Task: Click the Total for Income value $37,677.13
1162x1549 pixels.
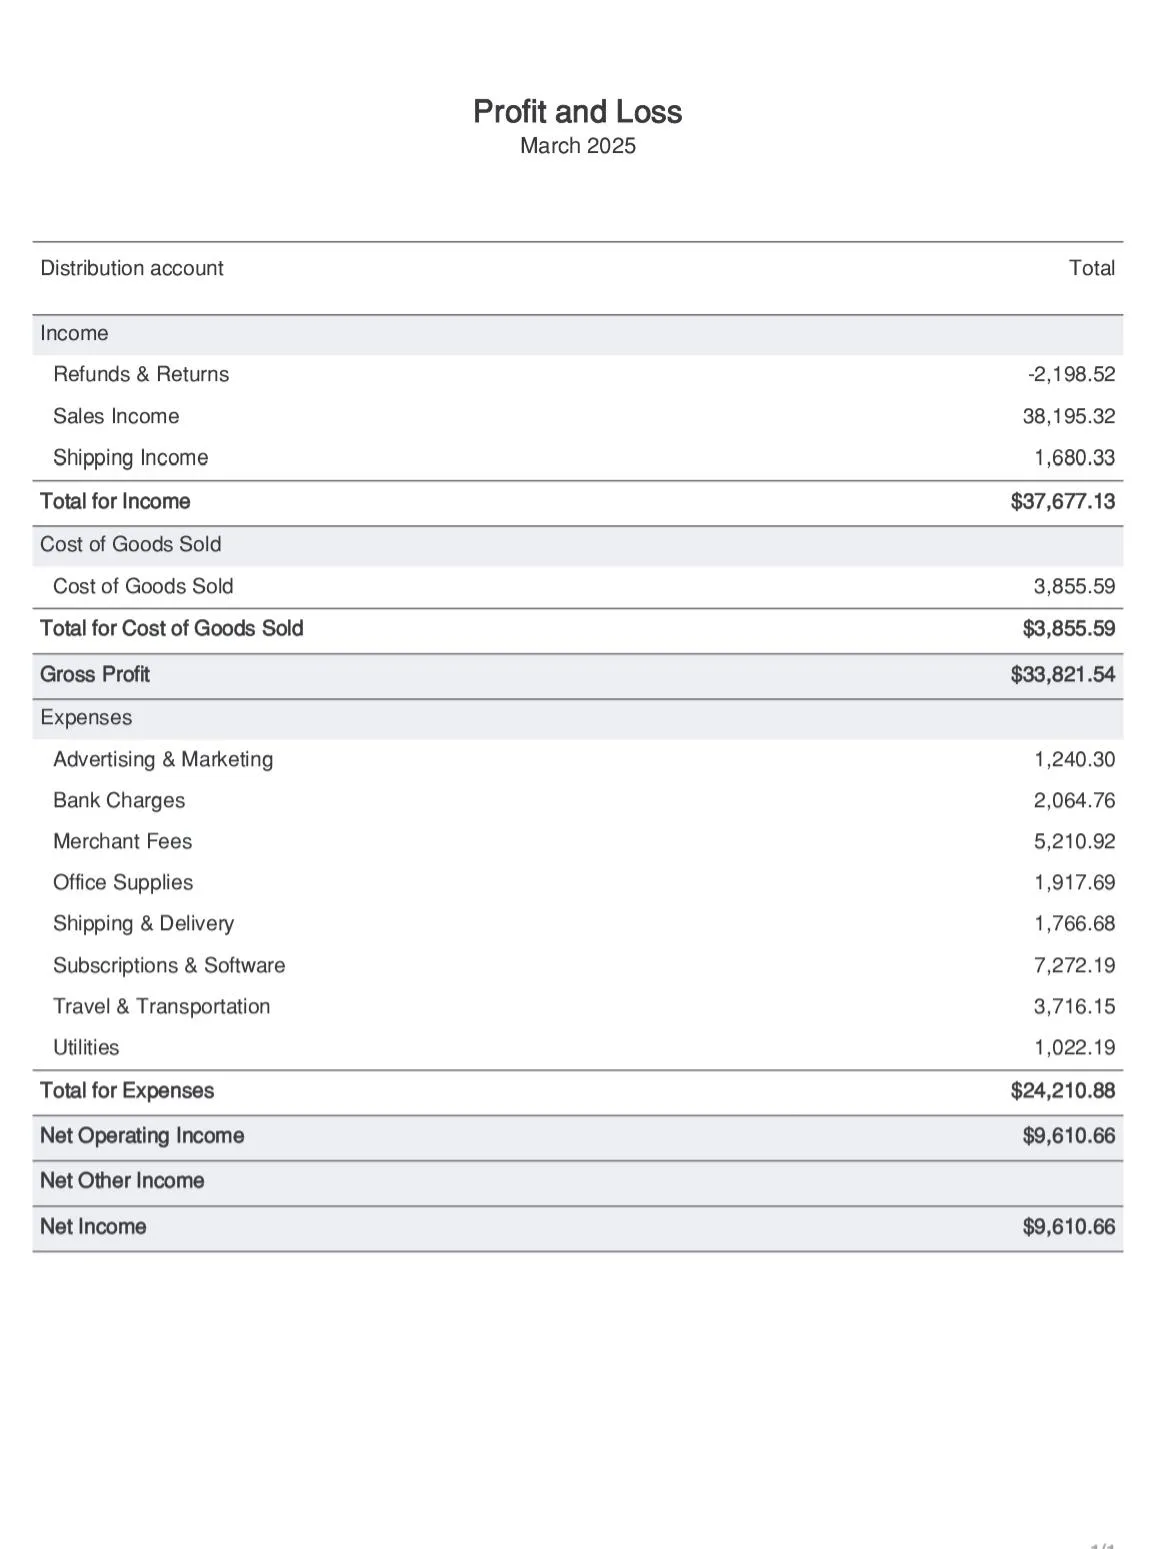Action: point(1062,502)
